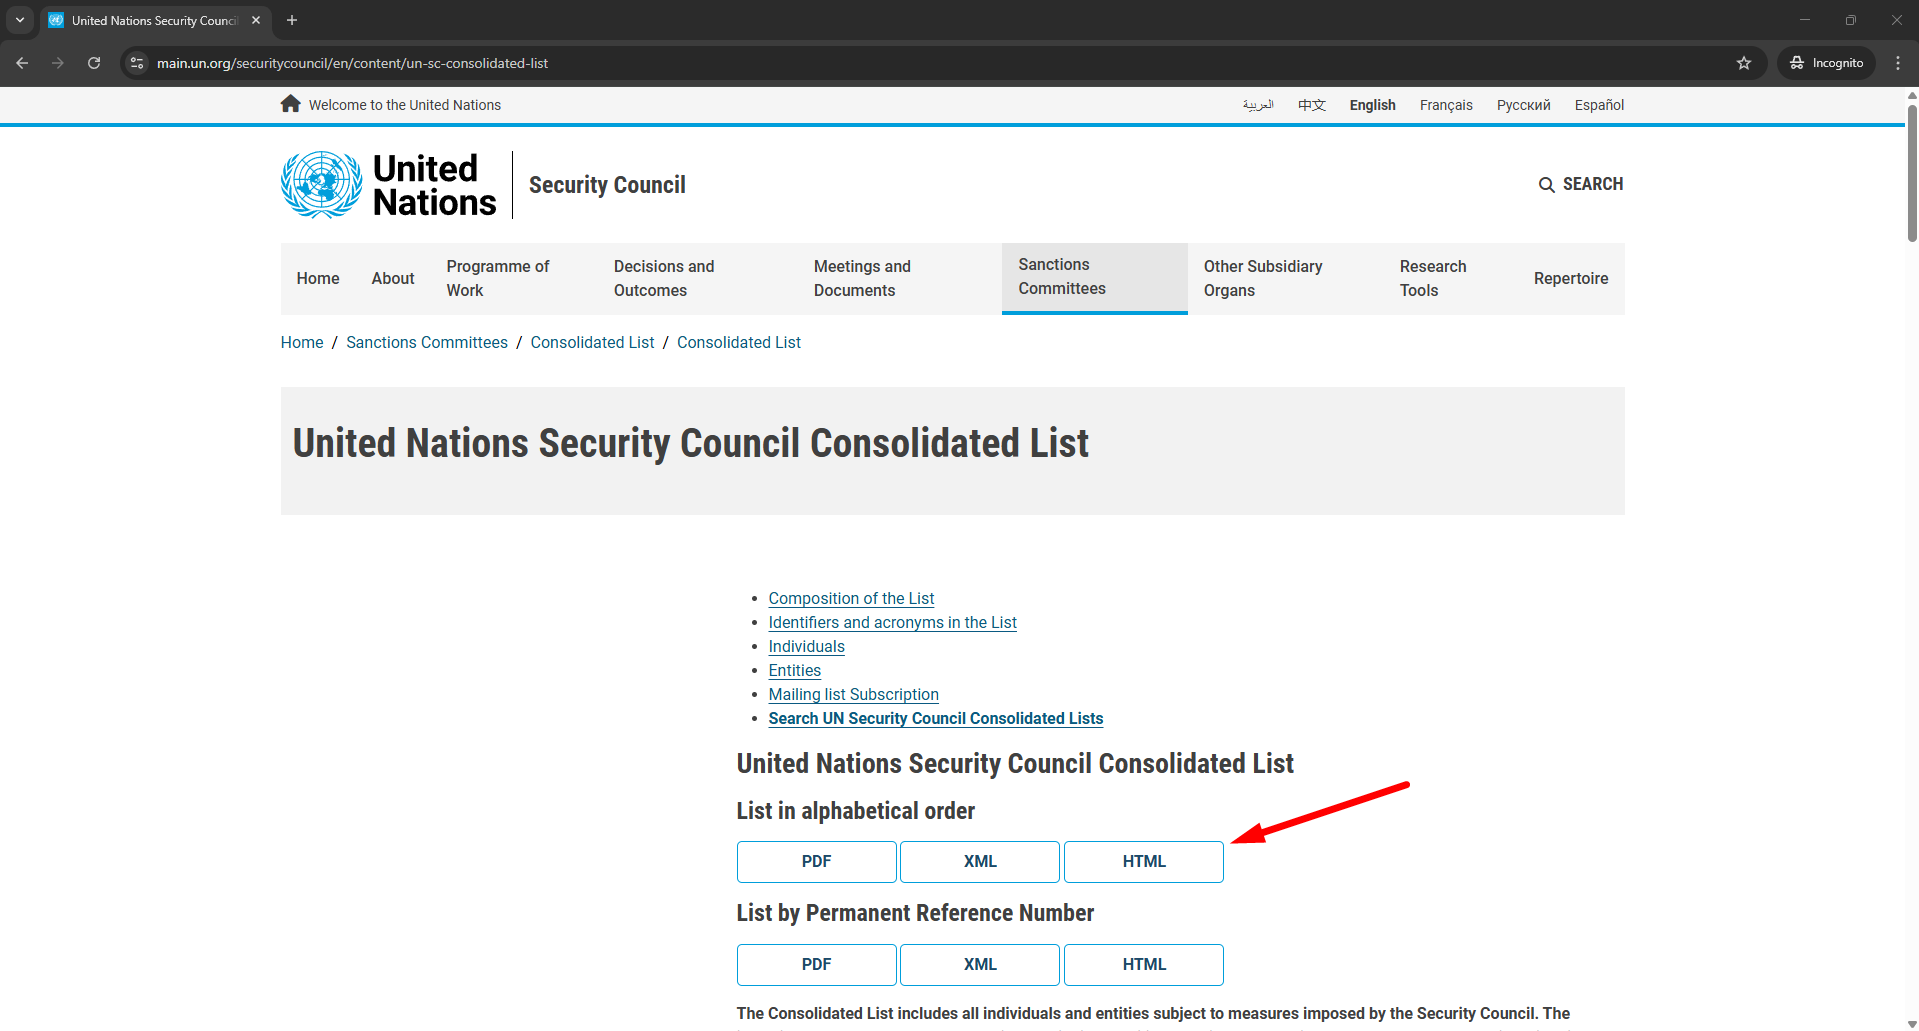The image size is (1919, 1031).
Task: Click Home in the breadcrumb
Action: tap(302, 343)
